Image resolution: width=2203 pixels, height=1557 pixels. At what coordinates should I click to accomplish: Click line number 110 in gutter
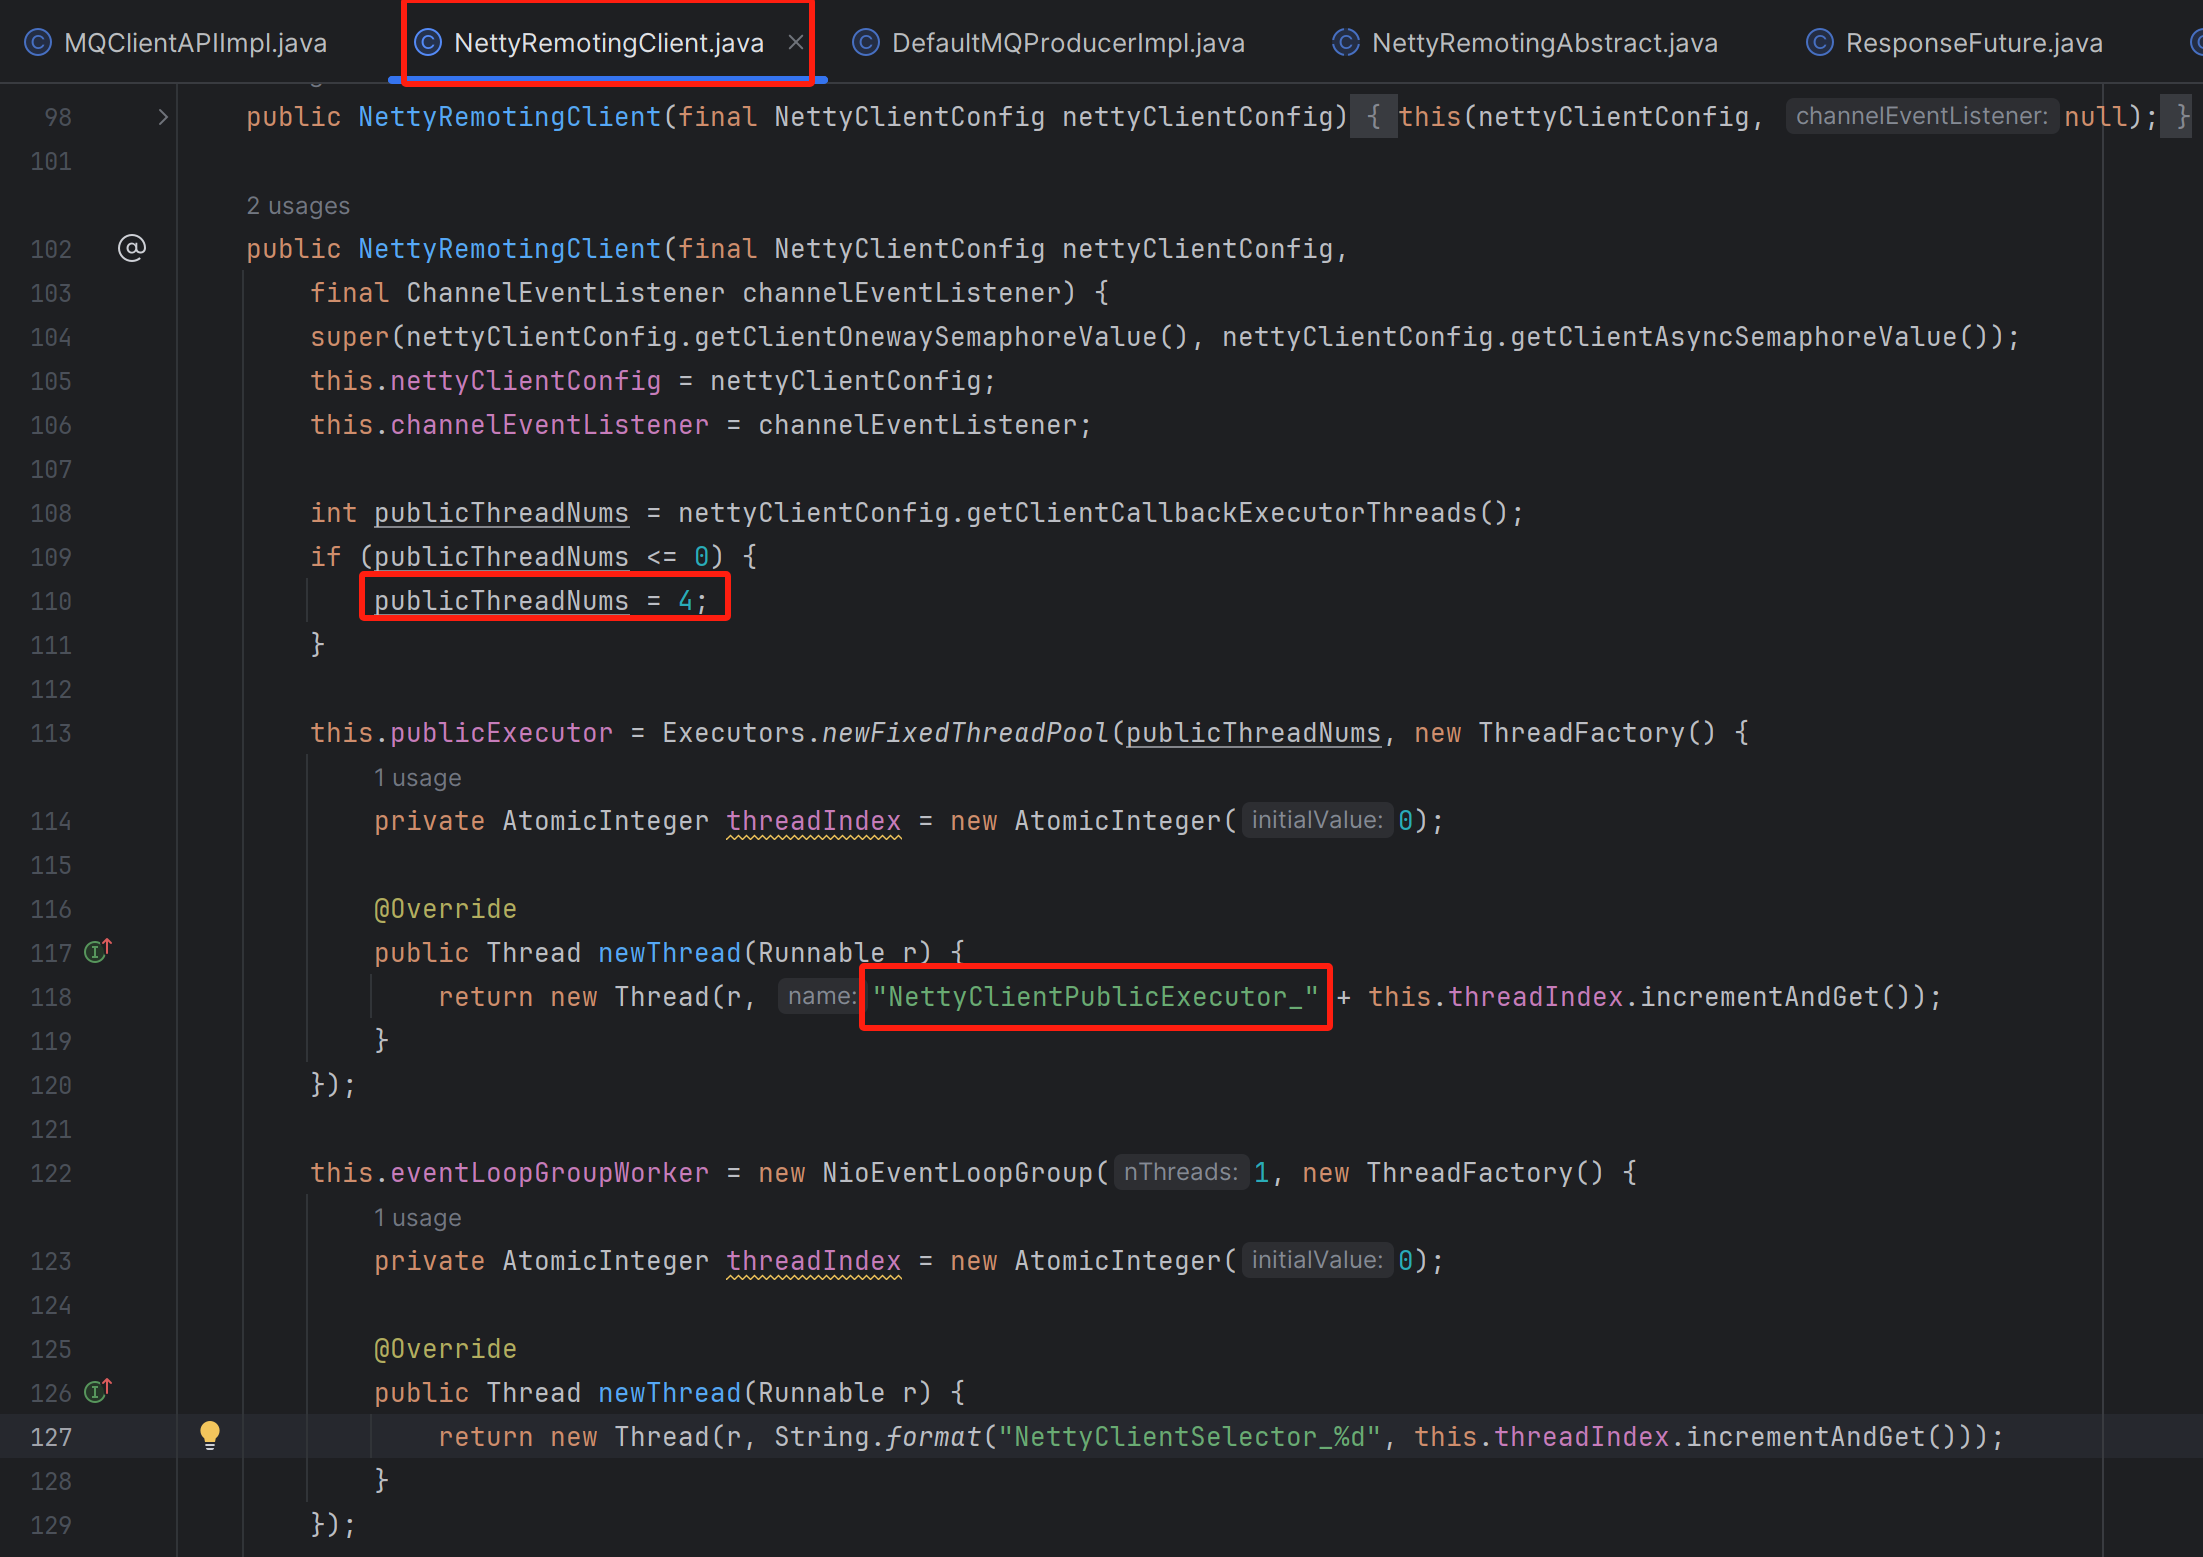(51, 601)
